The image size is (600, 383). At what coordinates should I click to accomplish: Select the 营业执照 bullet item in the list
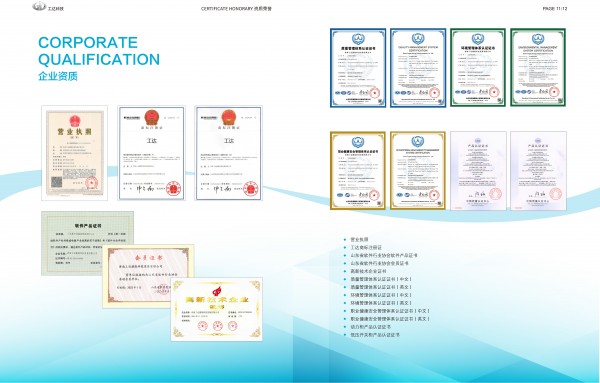[x=359, y=239]
